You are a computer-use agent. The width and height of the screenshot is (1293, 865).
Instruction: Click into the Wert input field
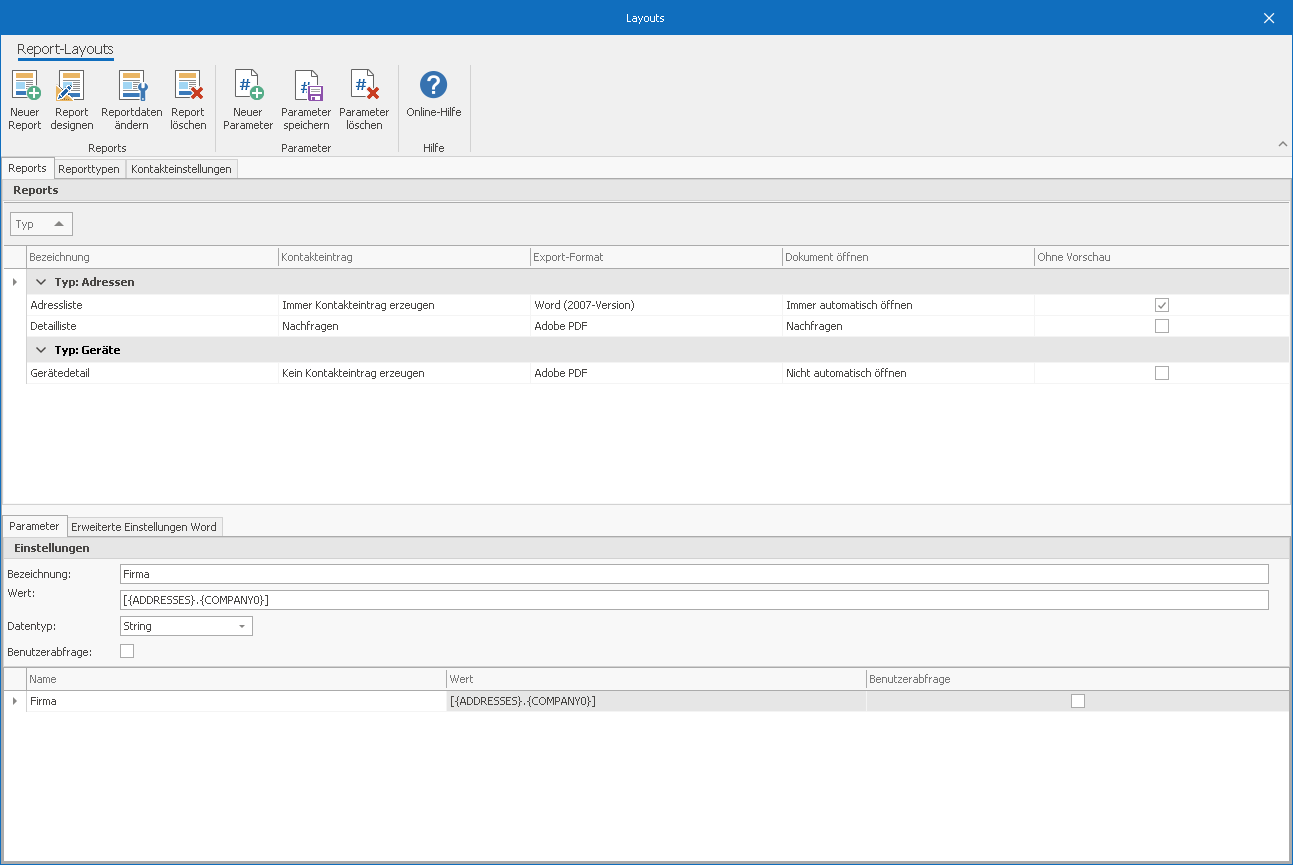coord(693,600)
